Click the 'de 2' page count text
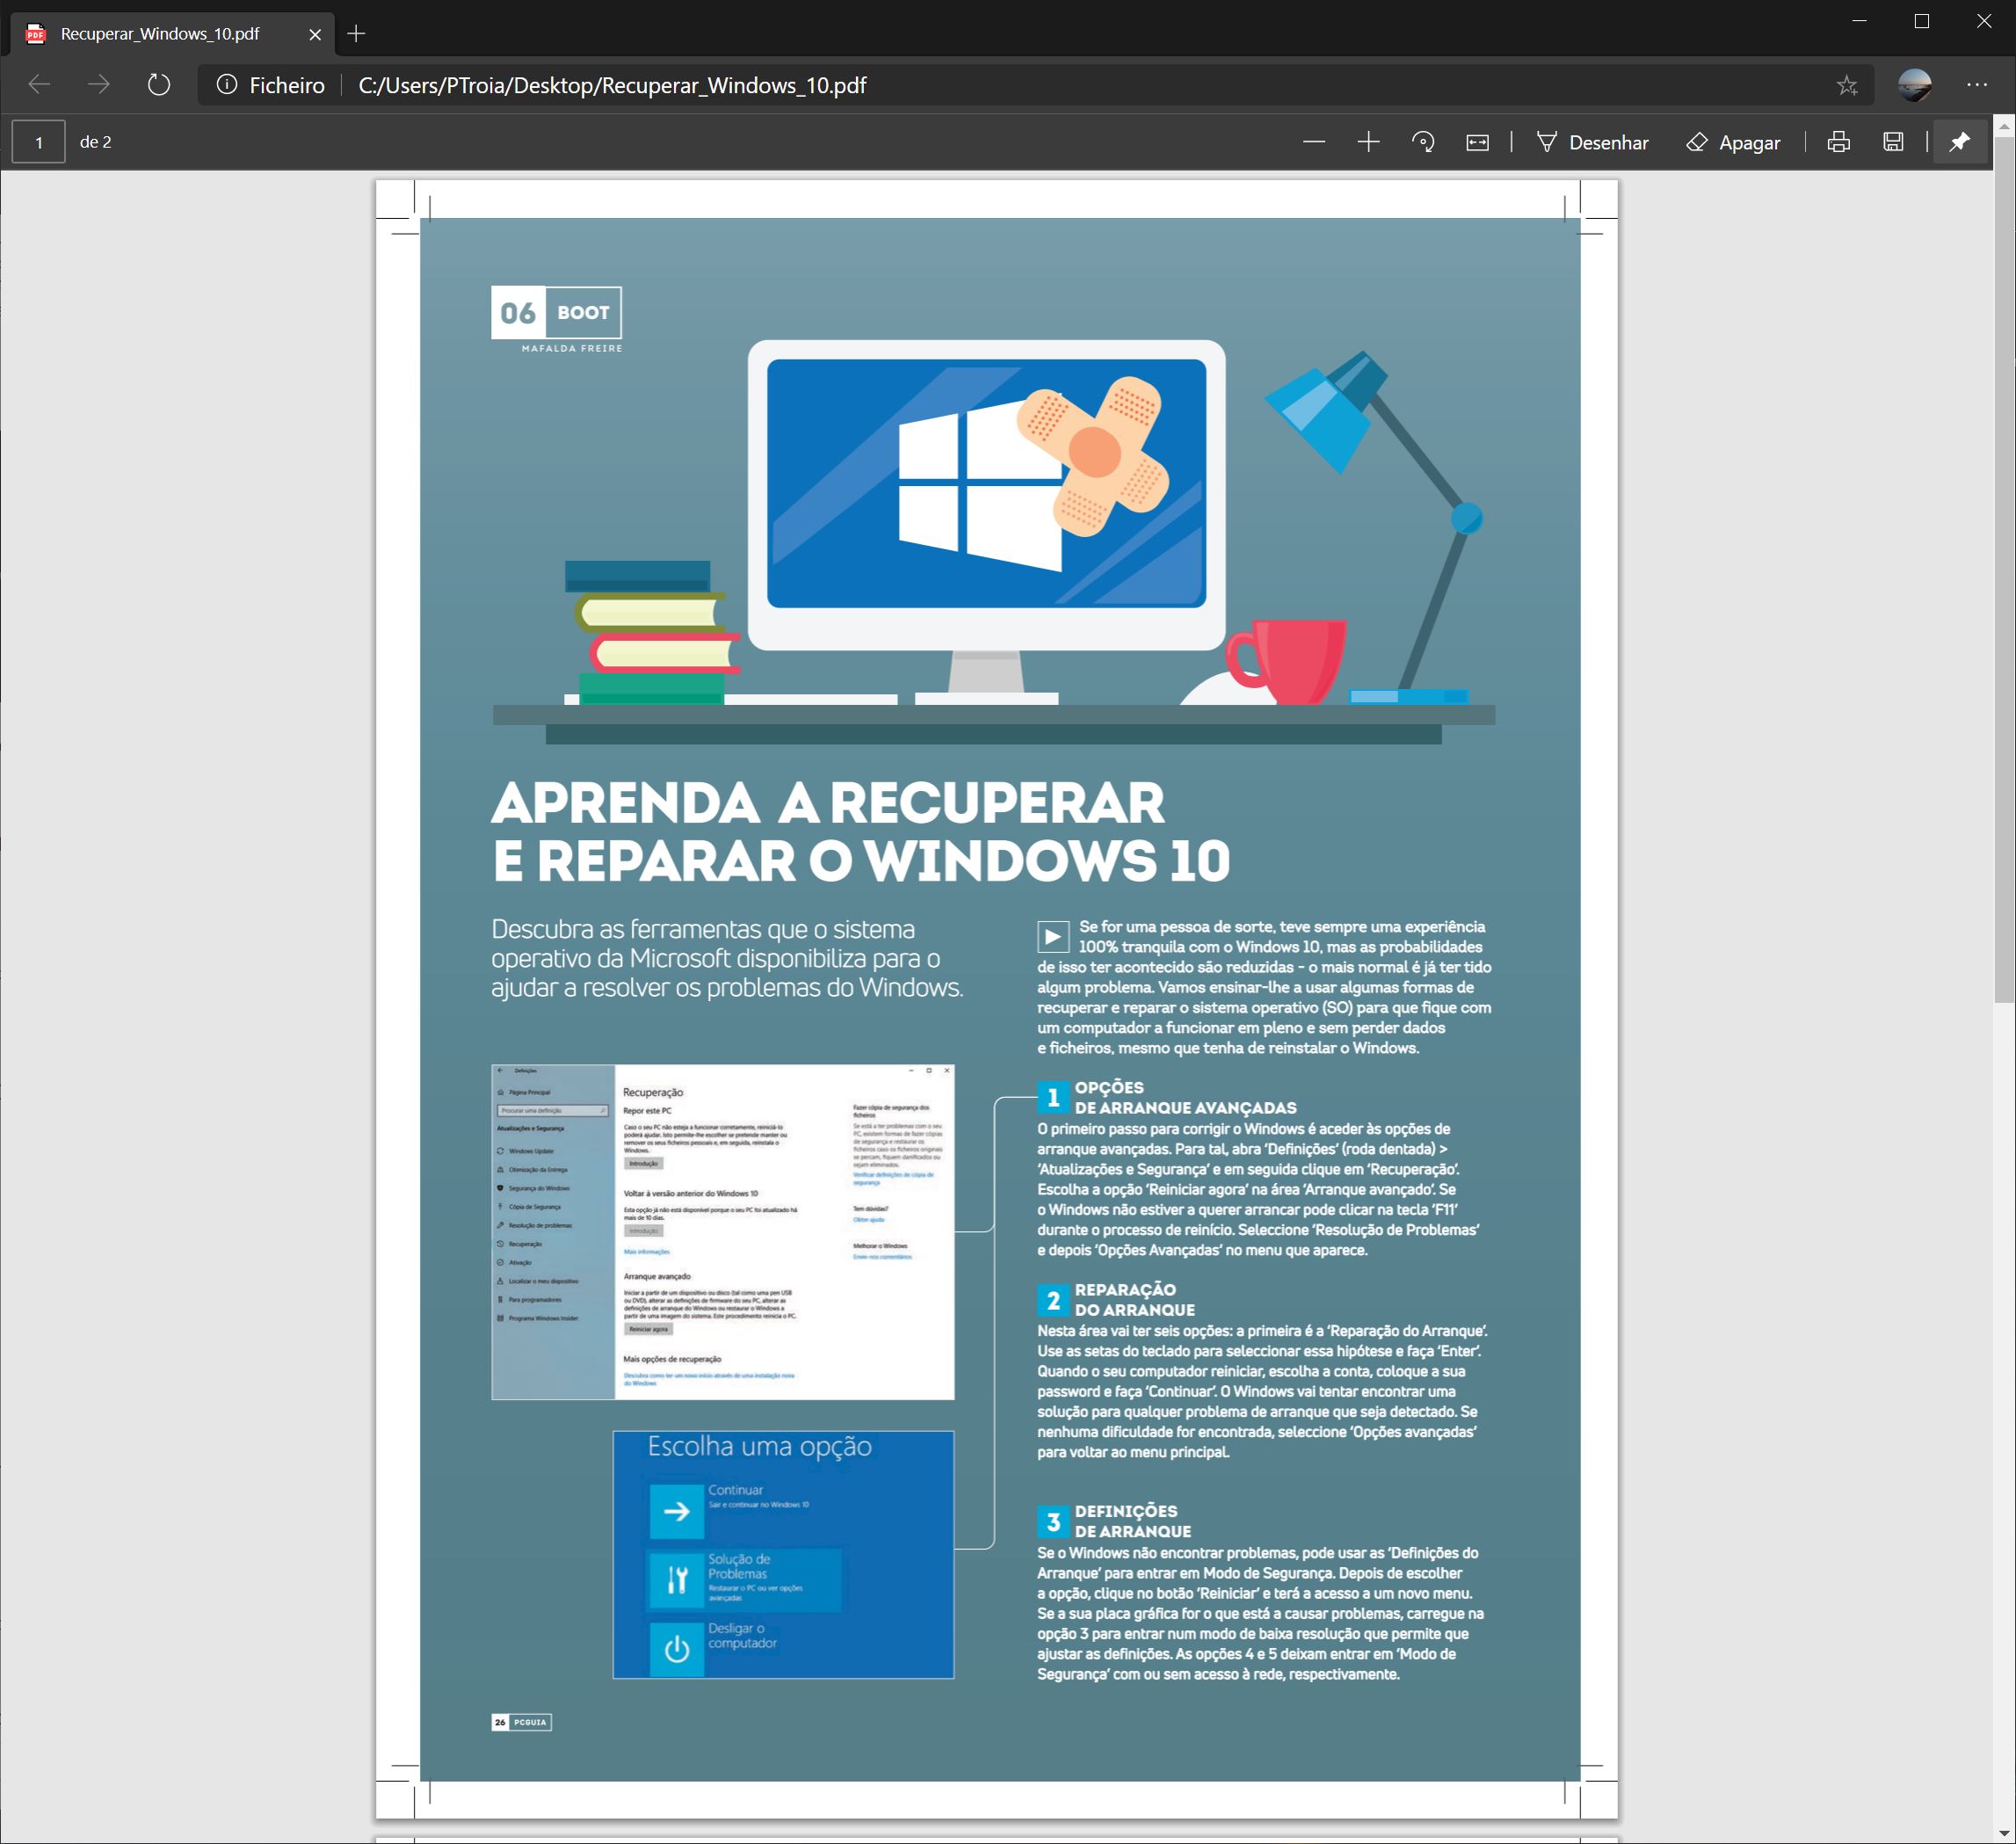Image resolution: width=2016 pixels, height=1844 pixels. point(96,142)
